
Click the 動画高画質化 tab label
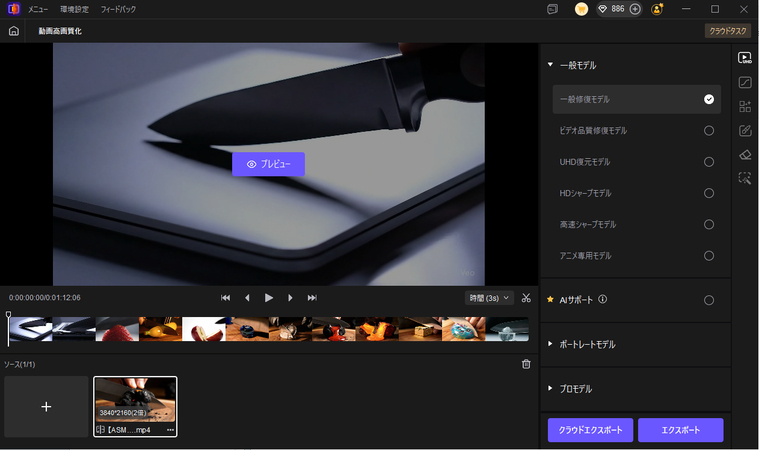(x=60, y=31)
